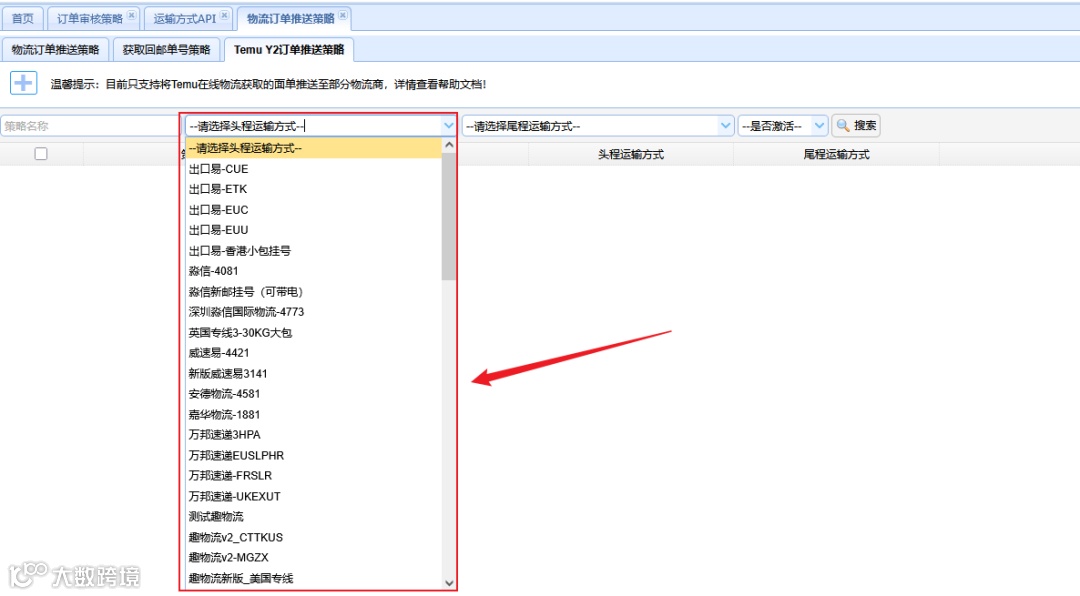The image size is (1080, 596).
Task: Collapse the 头程运输方式 dropdown arrow
Action: coord(448,126)
